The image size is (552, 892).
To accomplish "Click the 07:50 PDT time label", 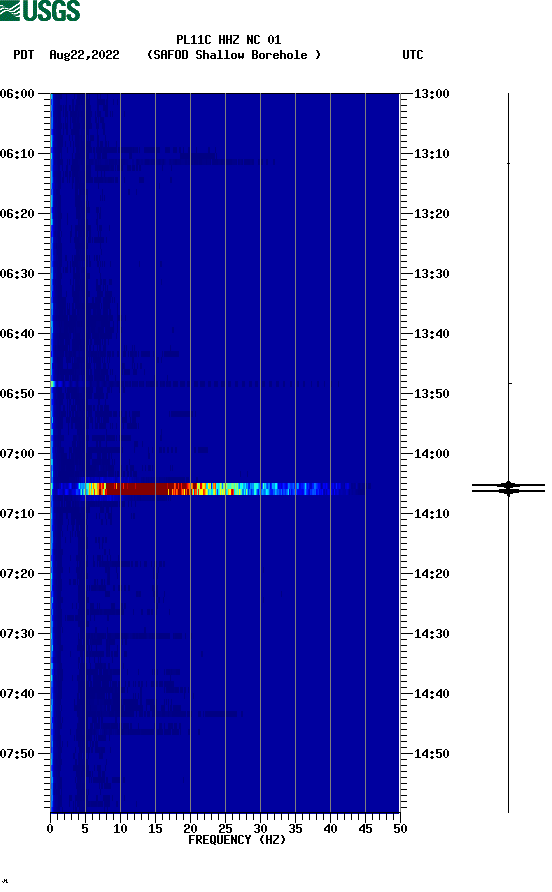I will (18, 754).
